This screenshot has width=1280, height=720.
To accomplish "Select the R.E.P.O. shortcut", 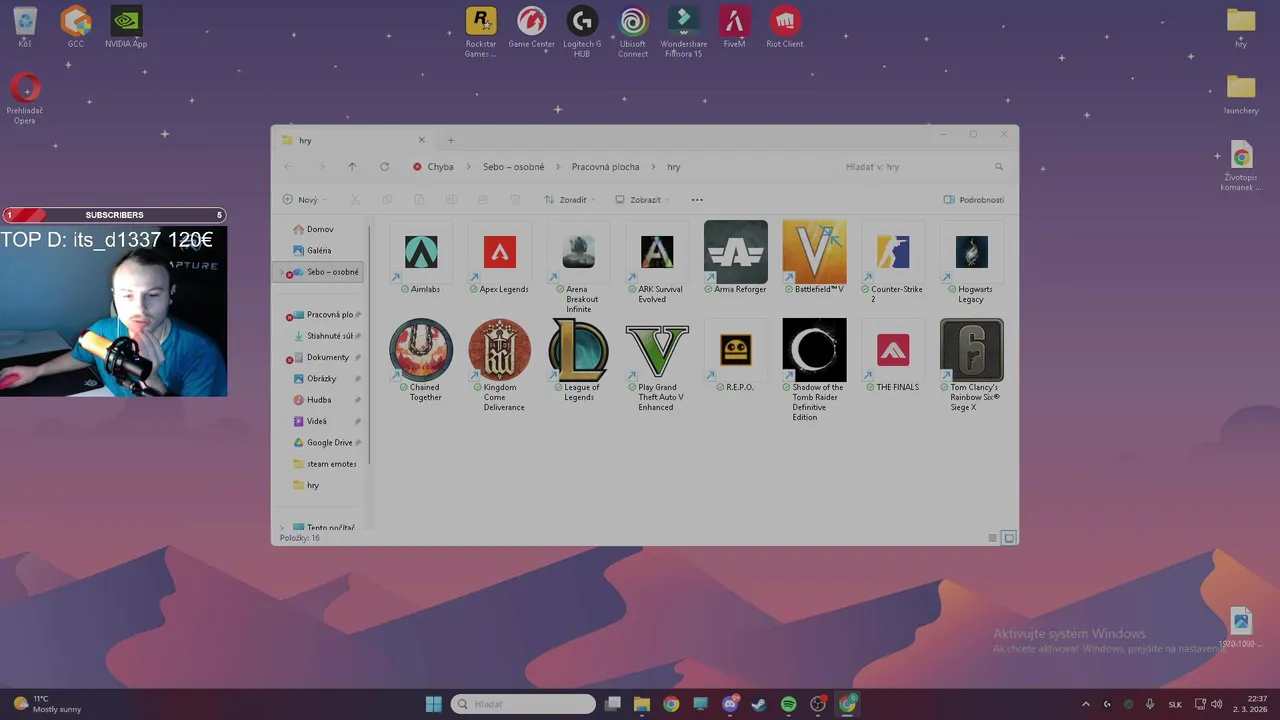I will point(736,357).
